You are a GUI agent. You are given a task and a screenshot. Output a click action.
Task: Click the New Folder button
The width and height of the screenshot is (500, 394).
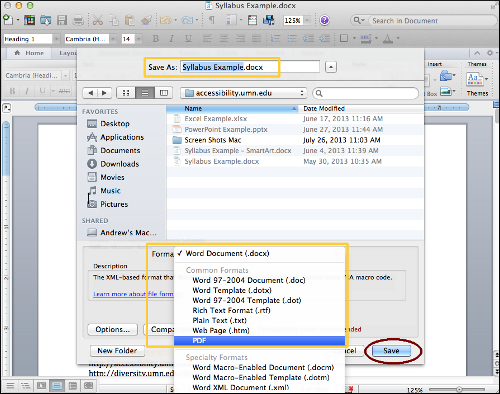coord(117,351)
